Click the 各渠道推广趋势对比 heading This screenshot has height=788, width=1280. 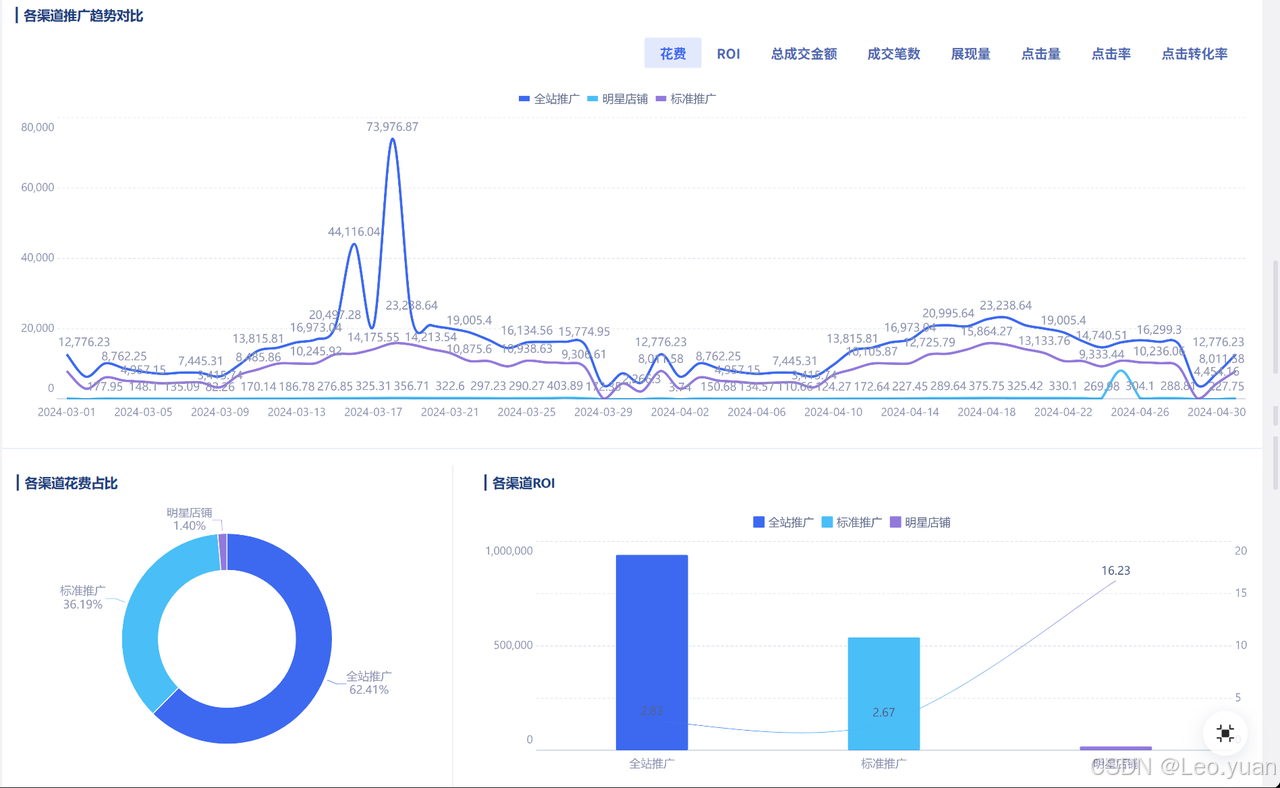click(x=84, y=16)
